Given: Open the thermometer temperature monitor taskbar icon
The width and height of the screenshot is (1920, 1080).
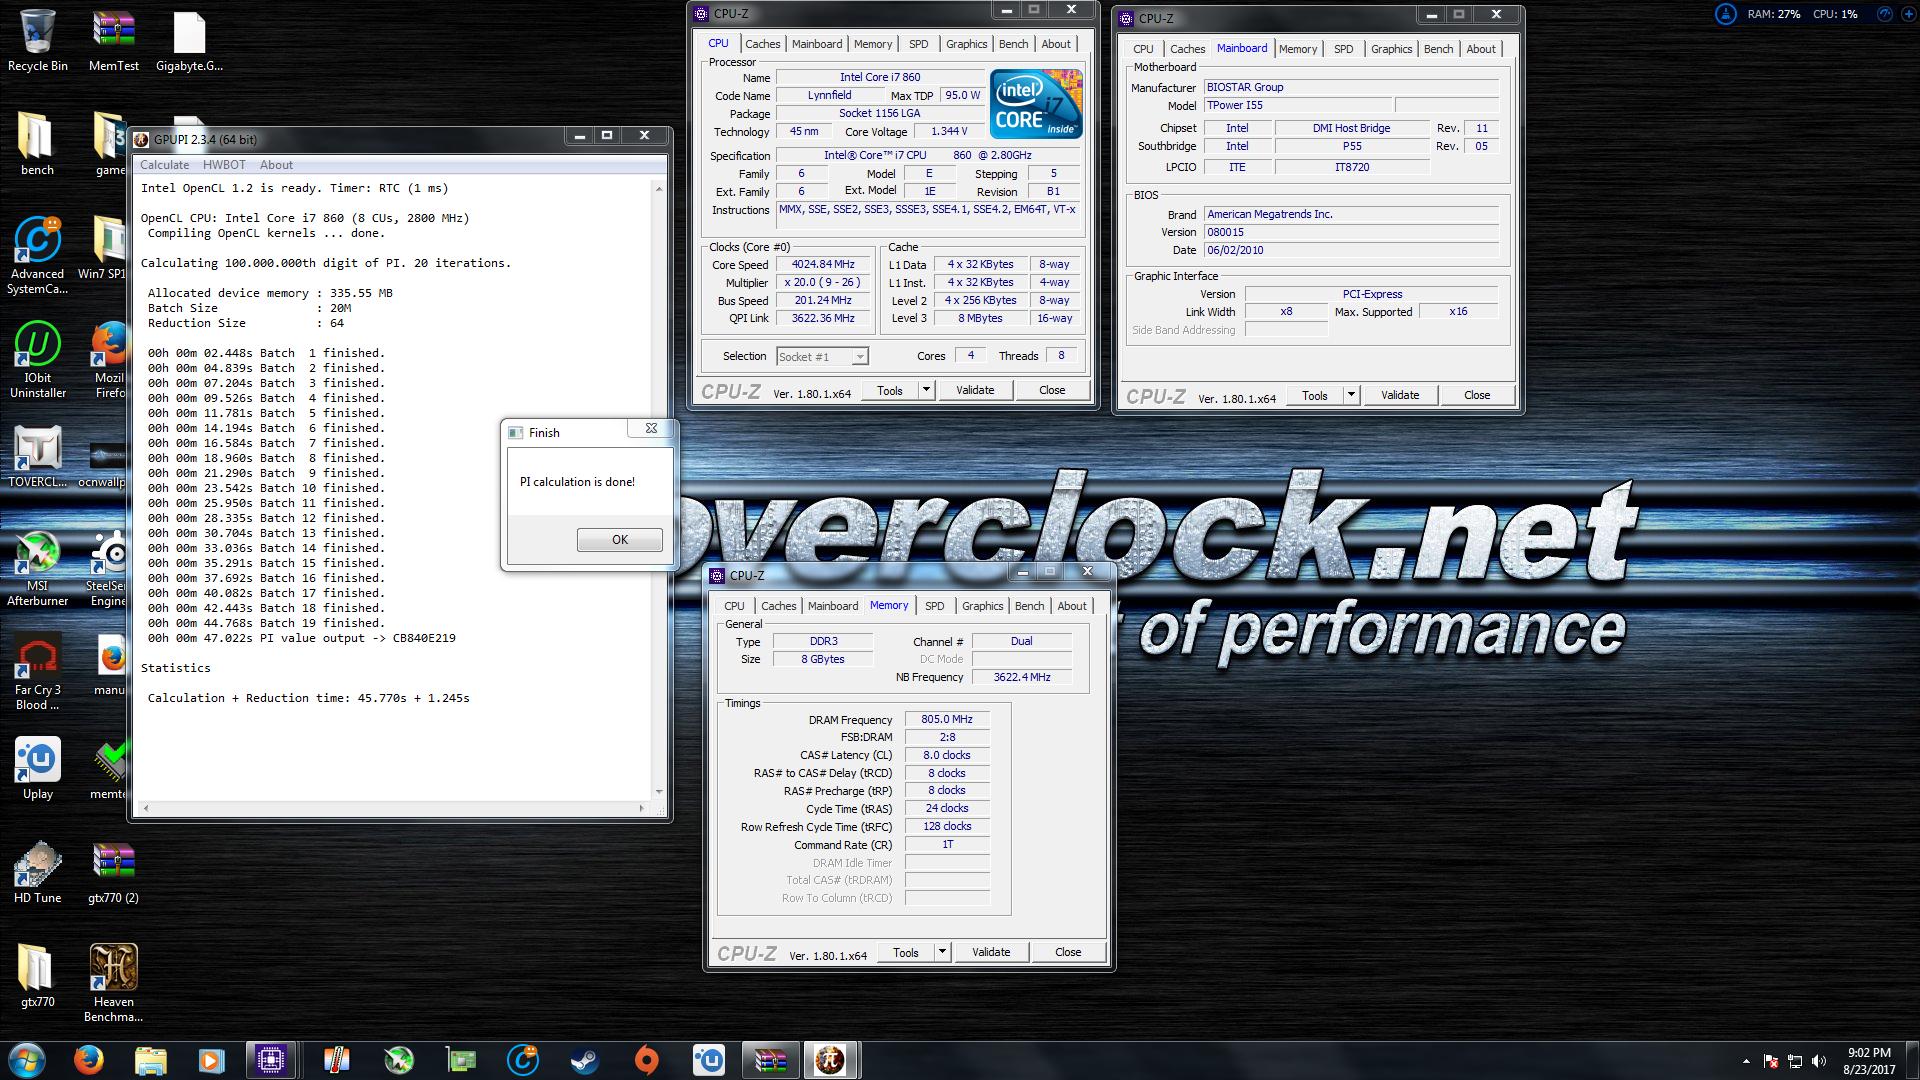Looking at the screenshot, I should click(337, 1060).
